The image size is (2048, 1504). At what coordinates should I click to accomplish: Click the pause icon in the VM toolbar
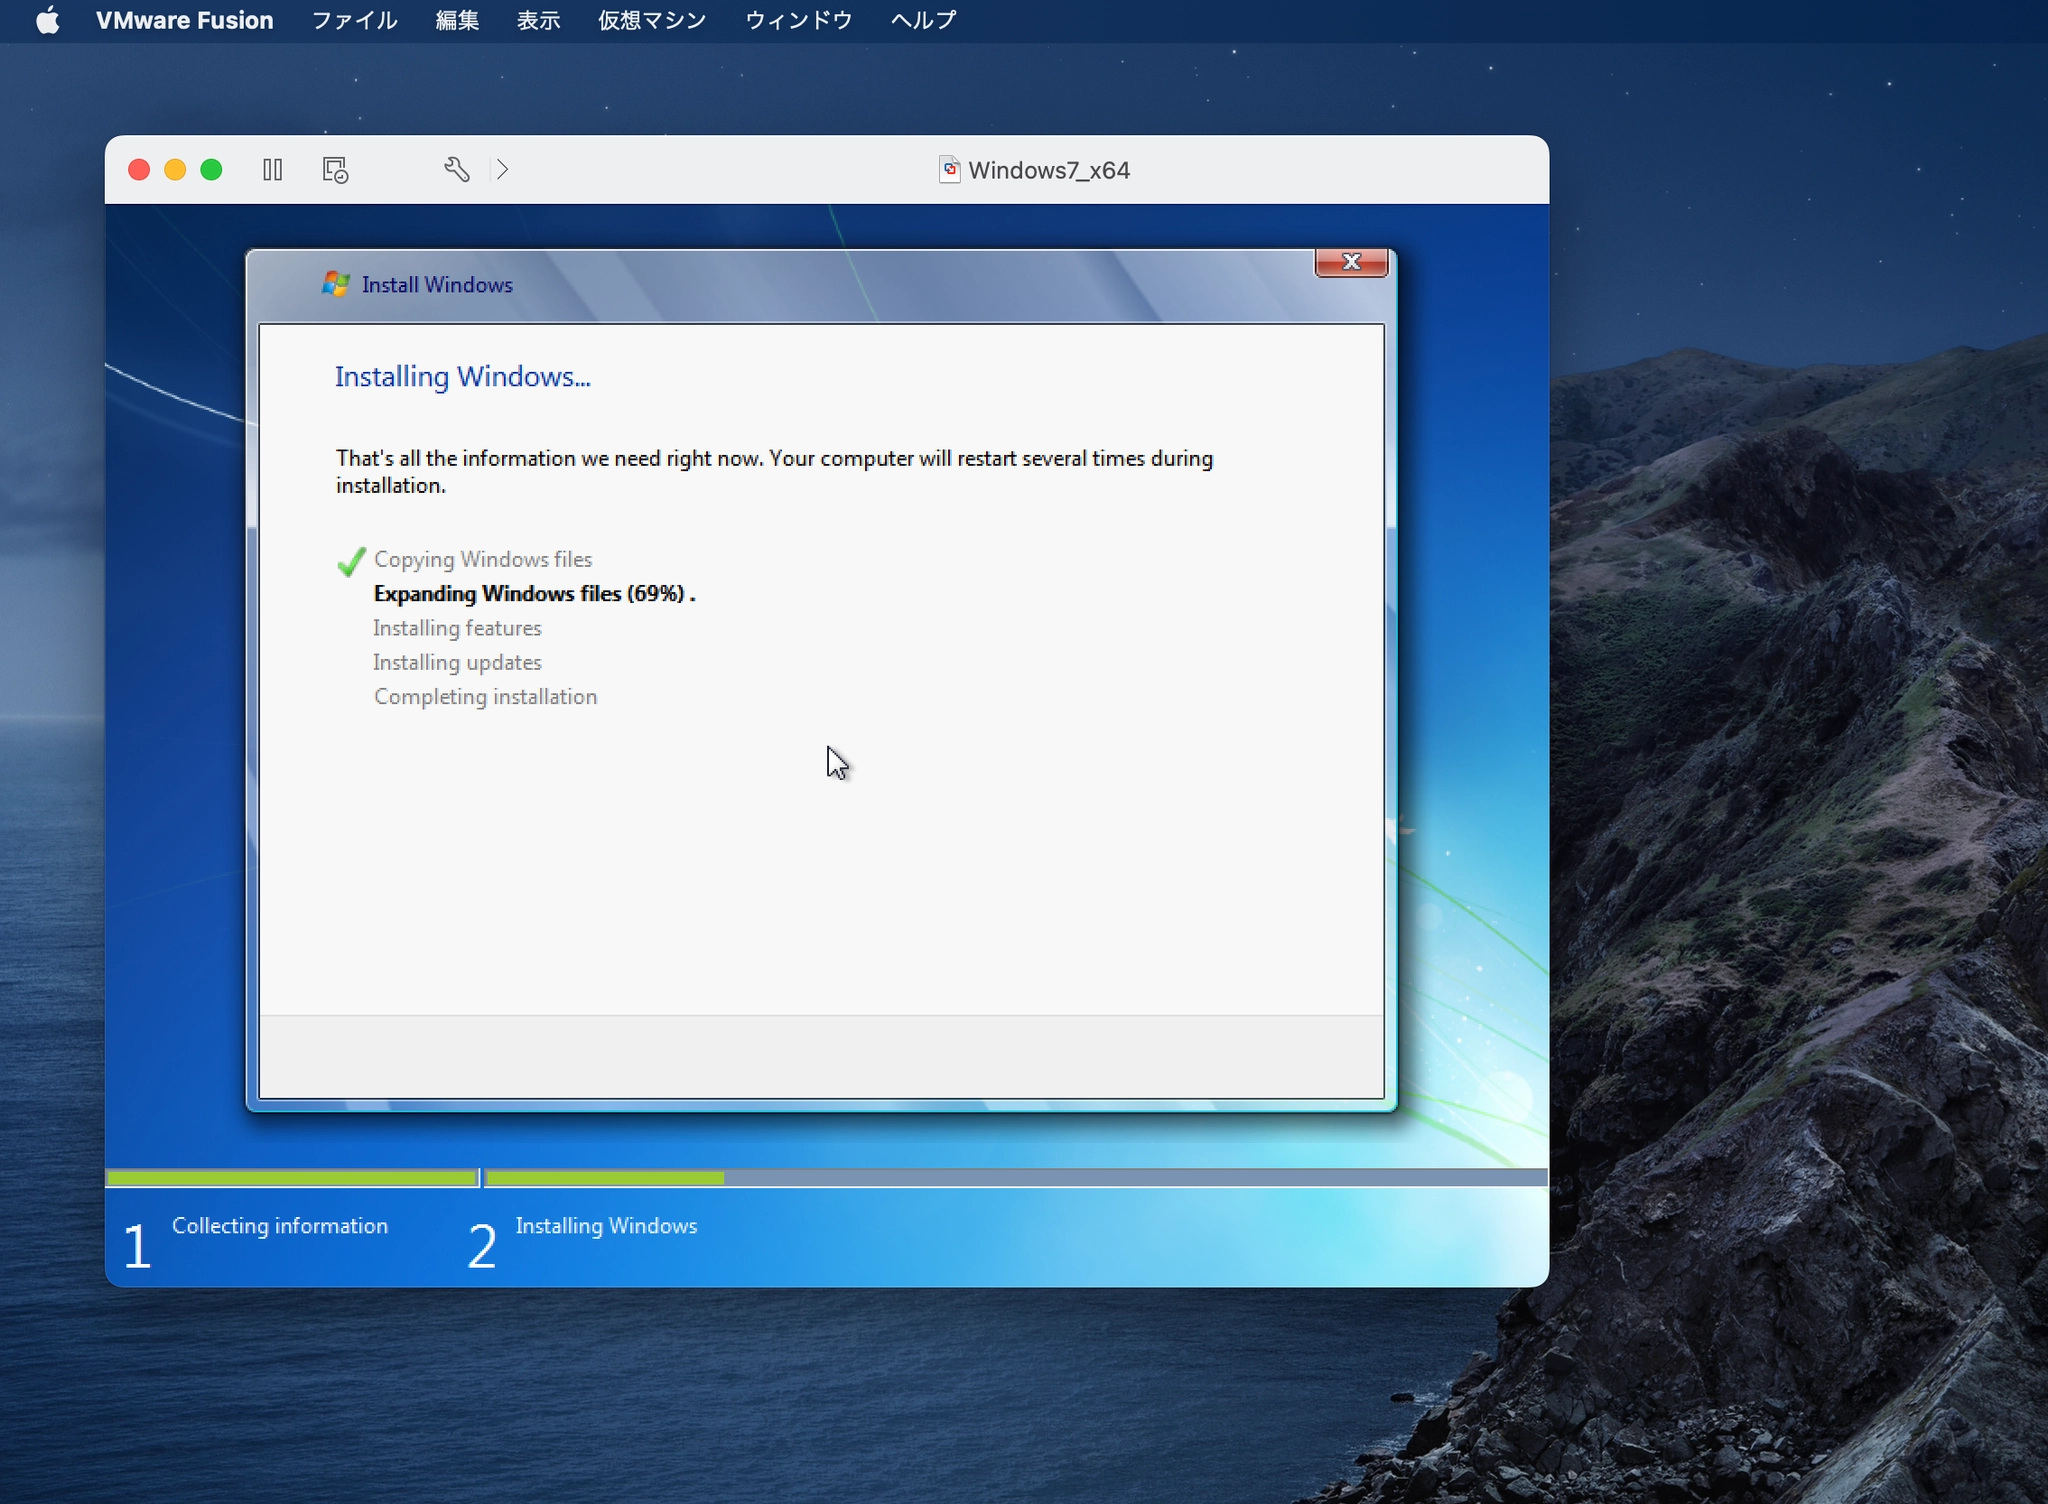click(x=272, y=169)
